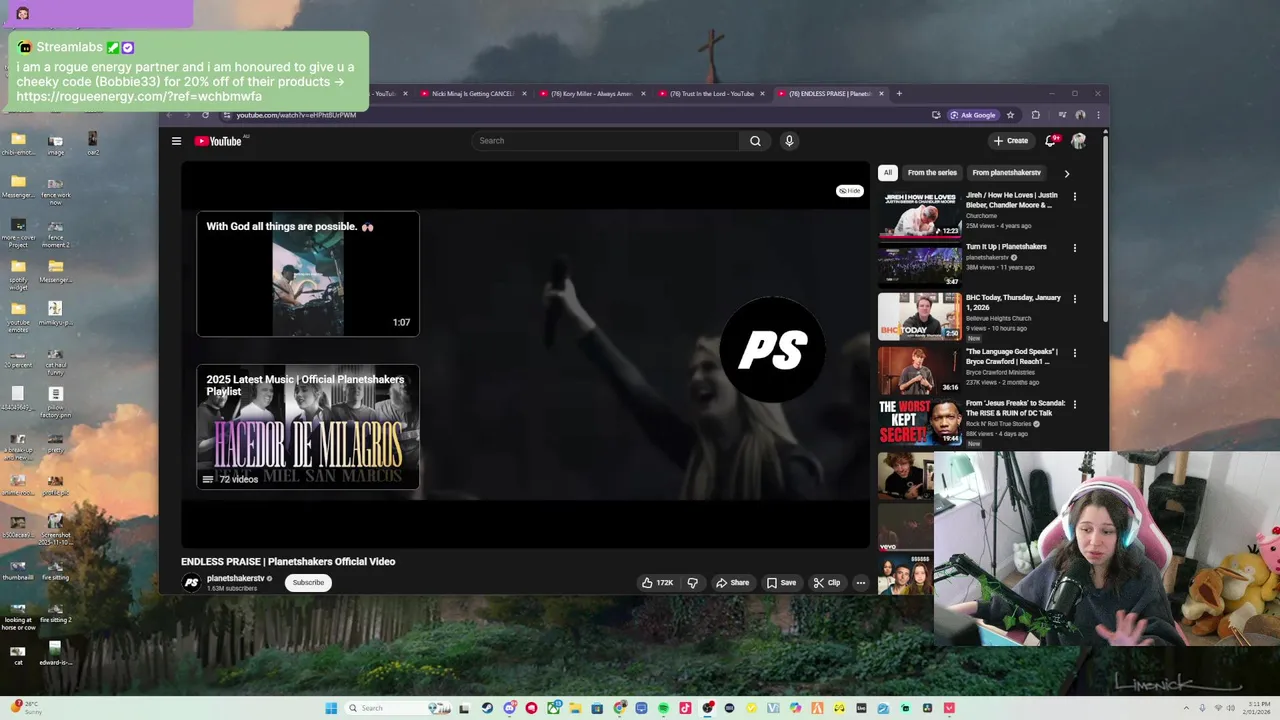
Task: Click the PS channel watermark logo
Action: 772,350
